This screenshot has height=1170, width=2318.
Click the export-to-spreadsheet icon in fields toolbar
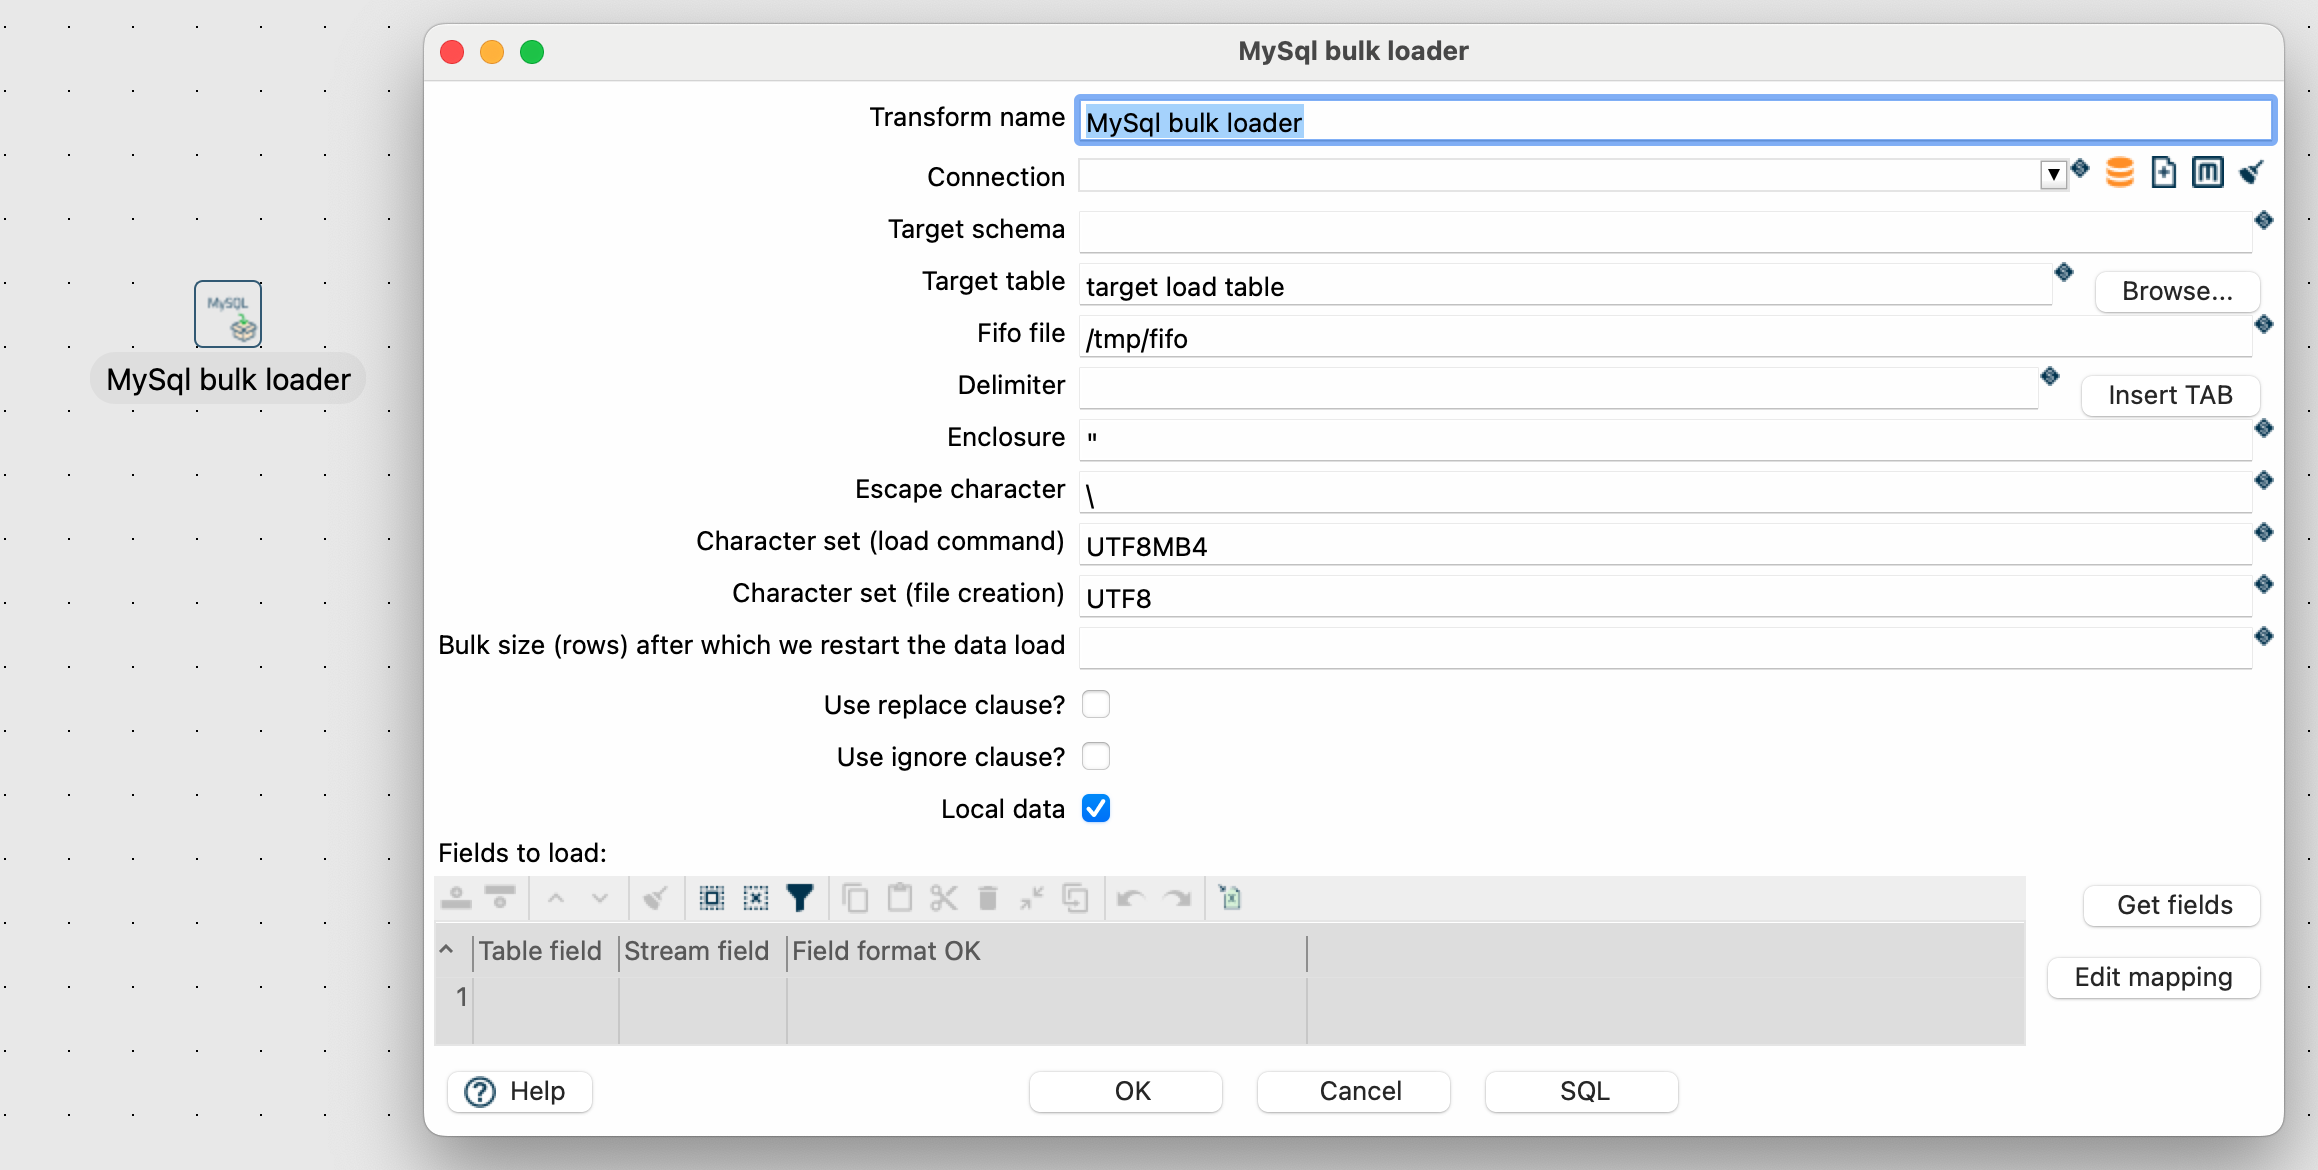pyautogui.click(x=1230, y=898)
